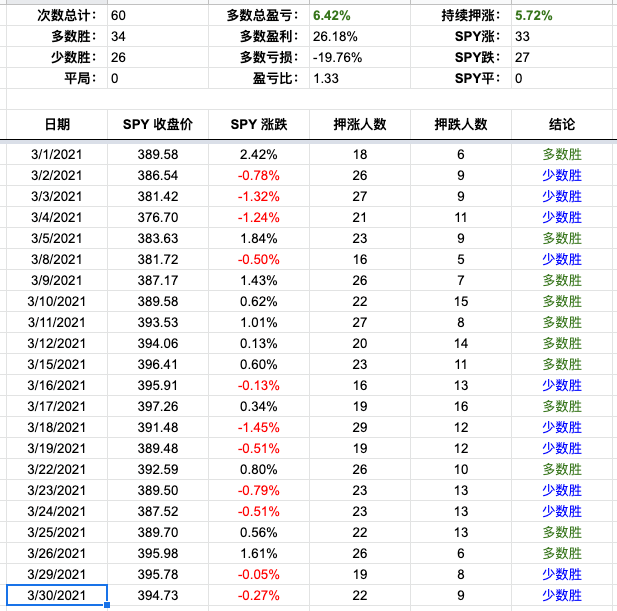617x611 pixels.
Task: Select the selected date cell 3/30/2021
Action: click(57, 595)
